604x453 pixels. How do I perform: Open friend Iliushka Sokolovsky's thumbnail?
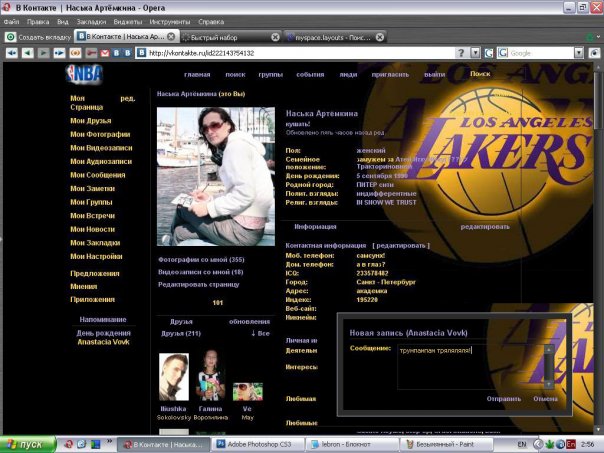pyautogui.click(x=174, y=377)
